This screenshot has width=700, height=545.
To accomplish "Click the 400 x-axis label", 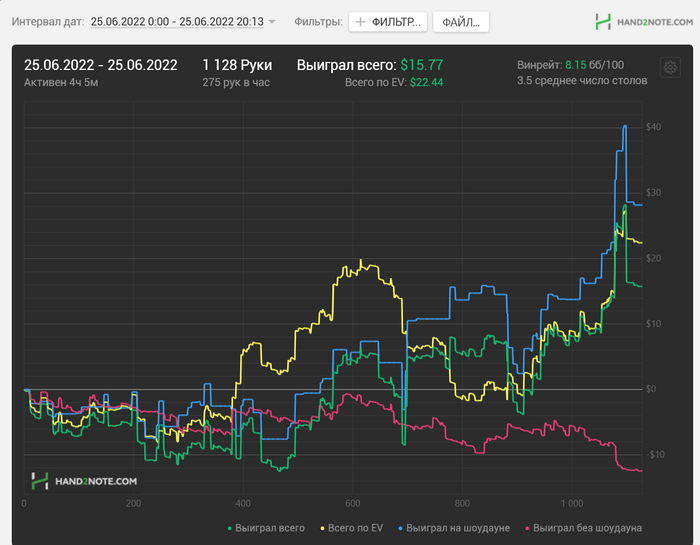I will 243,503.
